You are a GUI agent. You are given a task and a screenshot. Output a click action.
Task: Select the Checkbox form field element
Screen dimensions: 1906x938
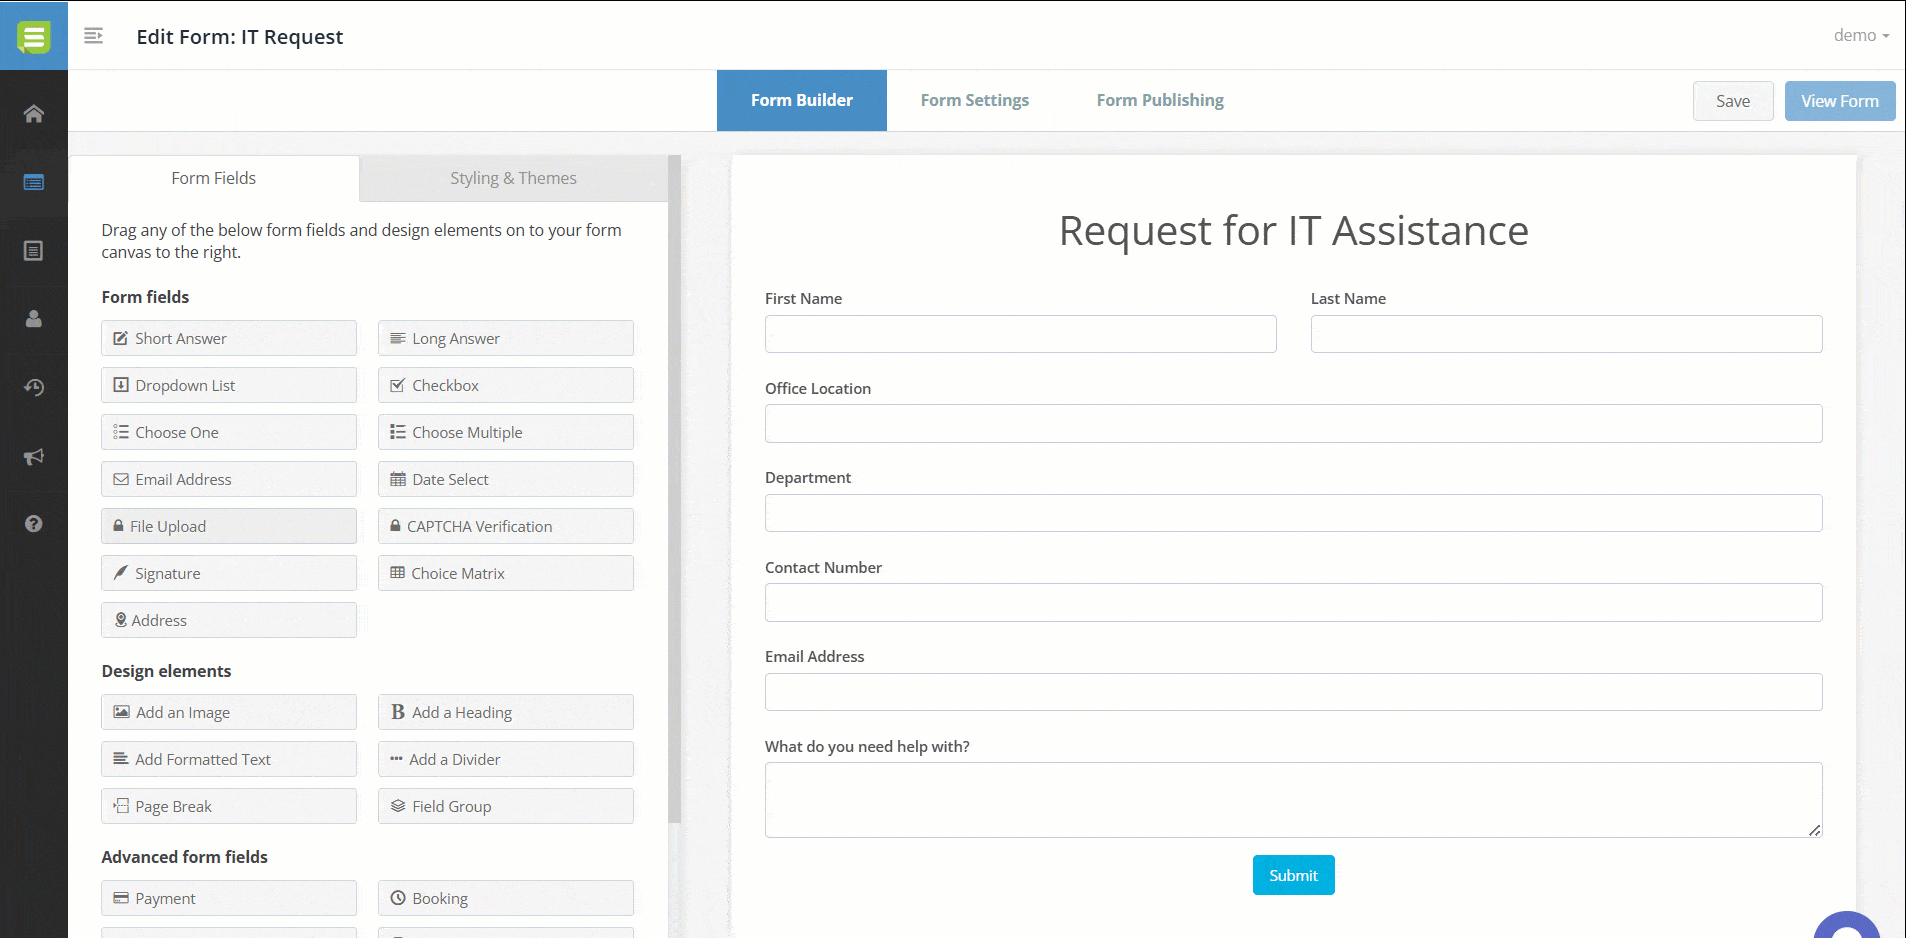point(505,385)
